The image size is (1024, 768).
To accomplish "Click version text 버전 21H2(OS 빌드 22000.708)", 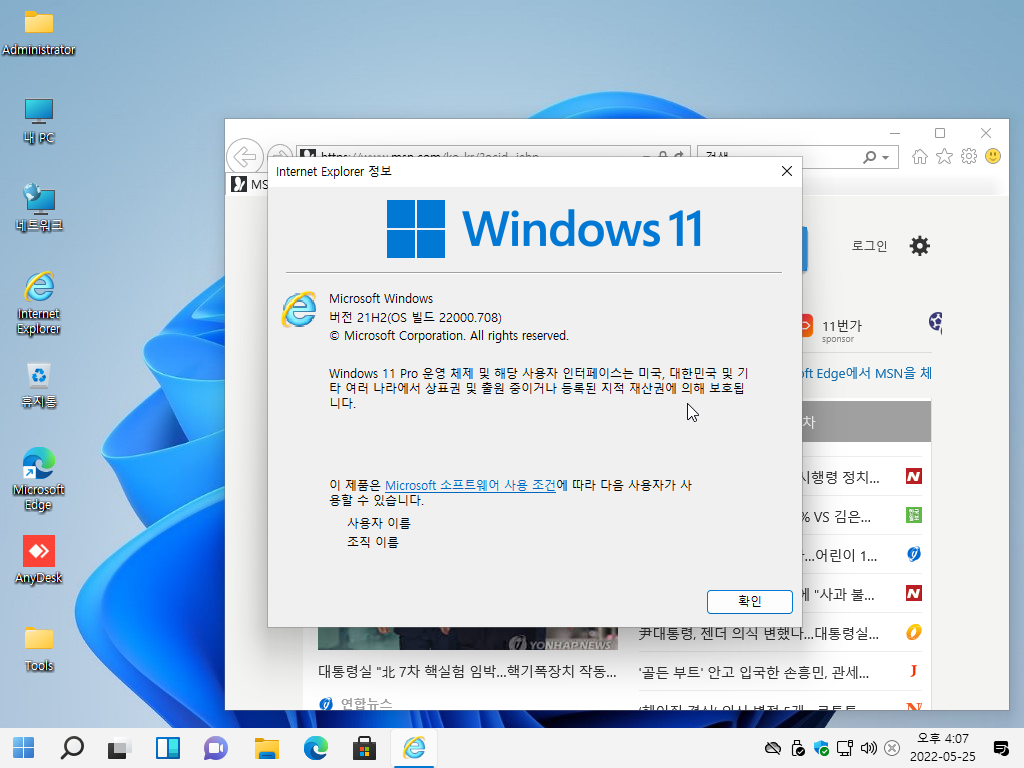I will 415,317.
